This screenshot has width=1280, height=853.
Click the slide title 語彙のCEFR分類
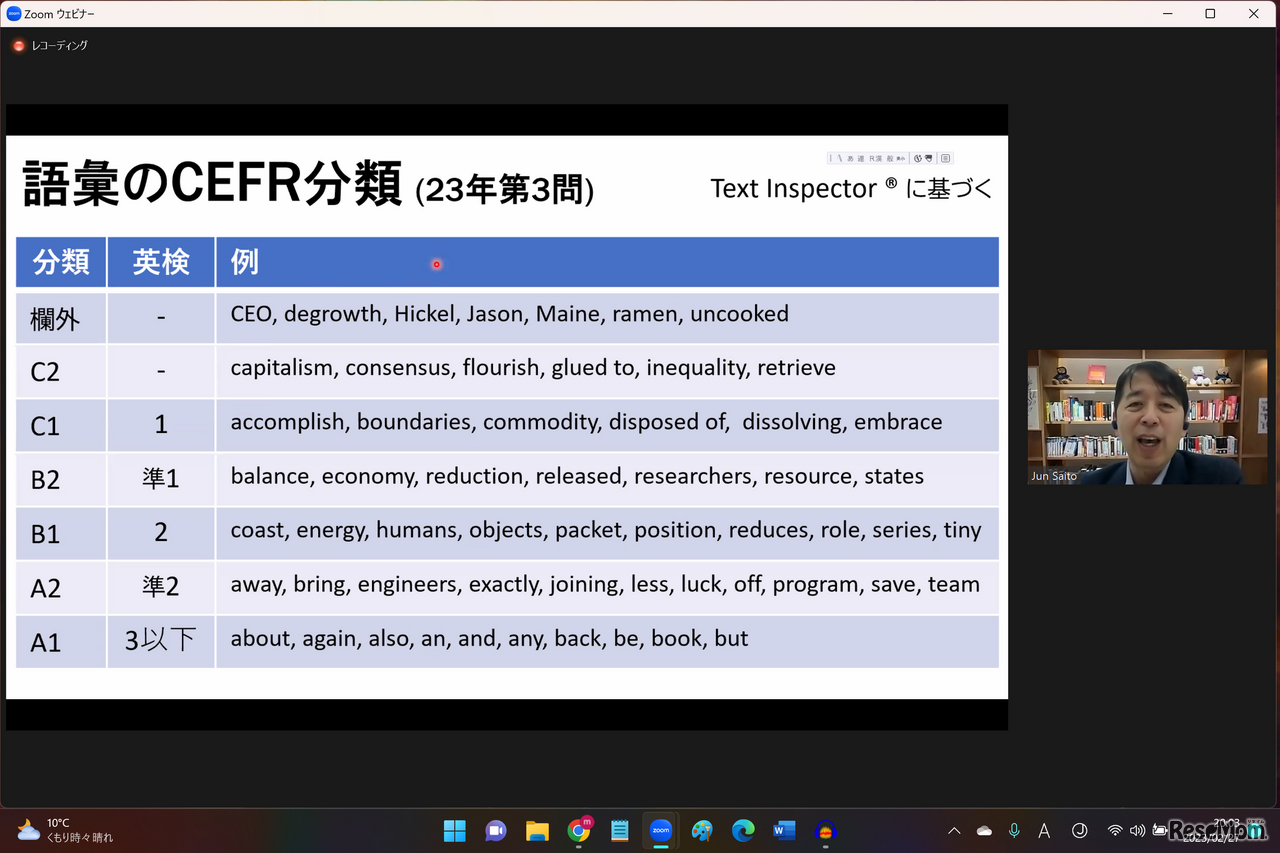point(212,184)
